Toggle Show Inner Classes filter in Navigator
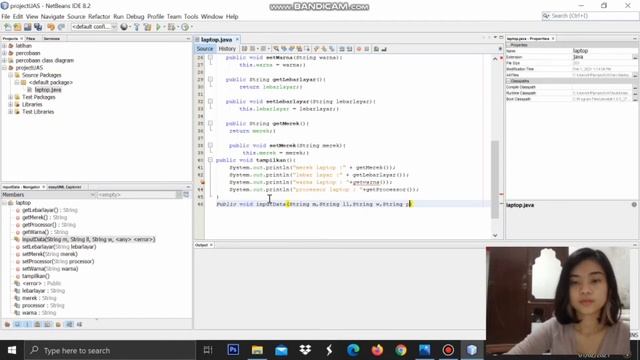640x360 pixels. (48, 324)
